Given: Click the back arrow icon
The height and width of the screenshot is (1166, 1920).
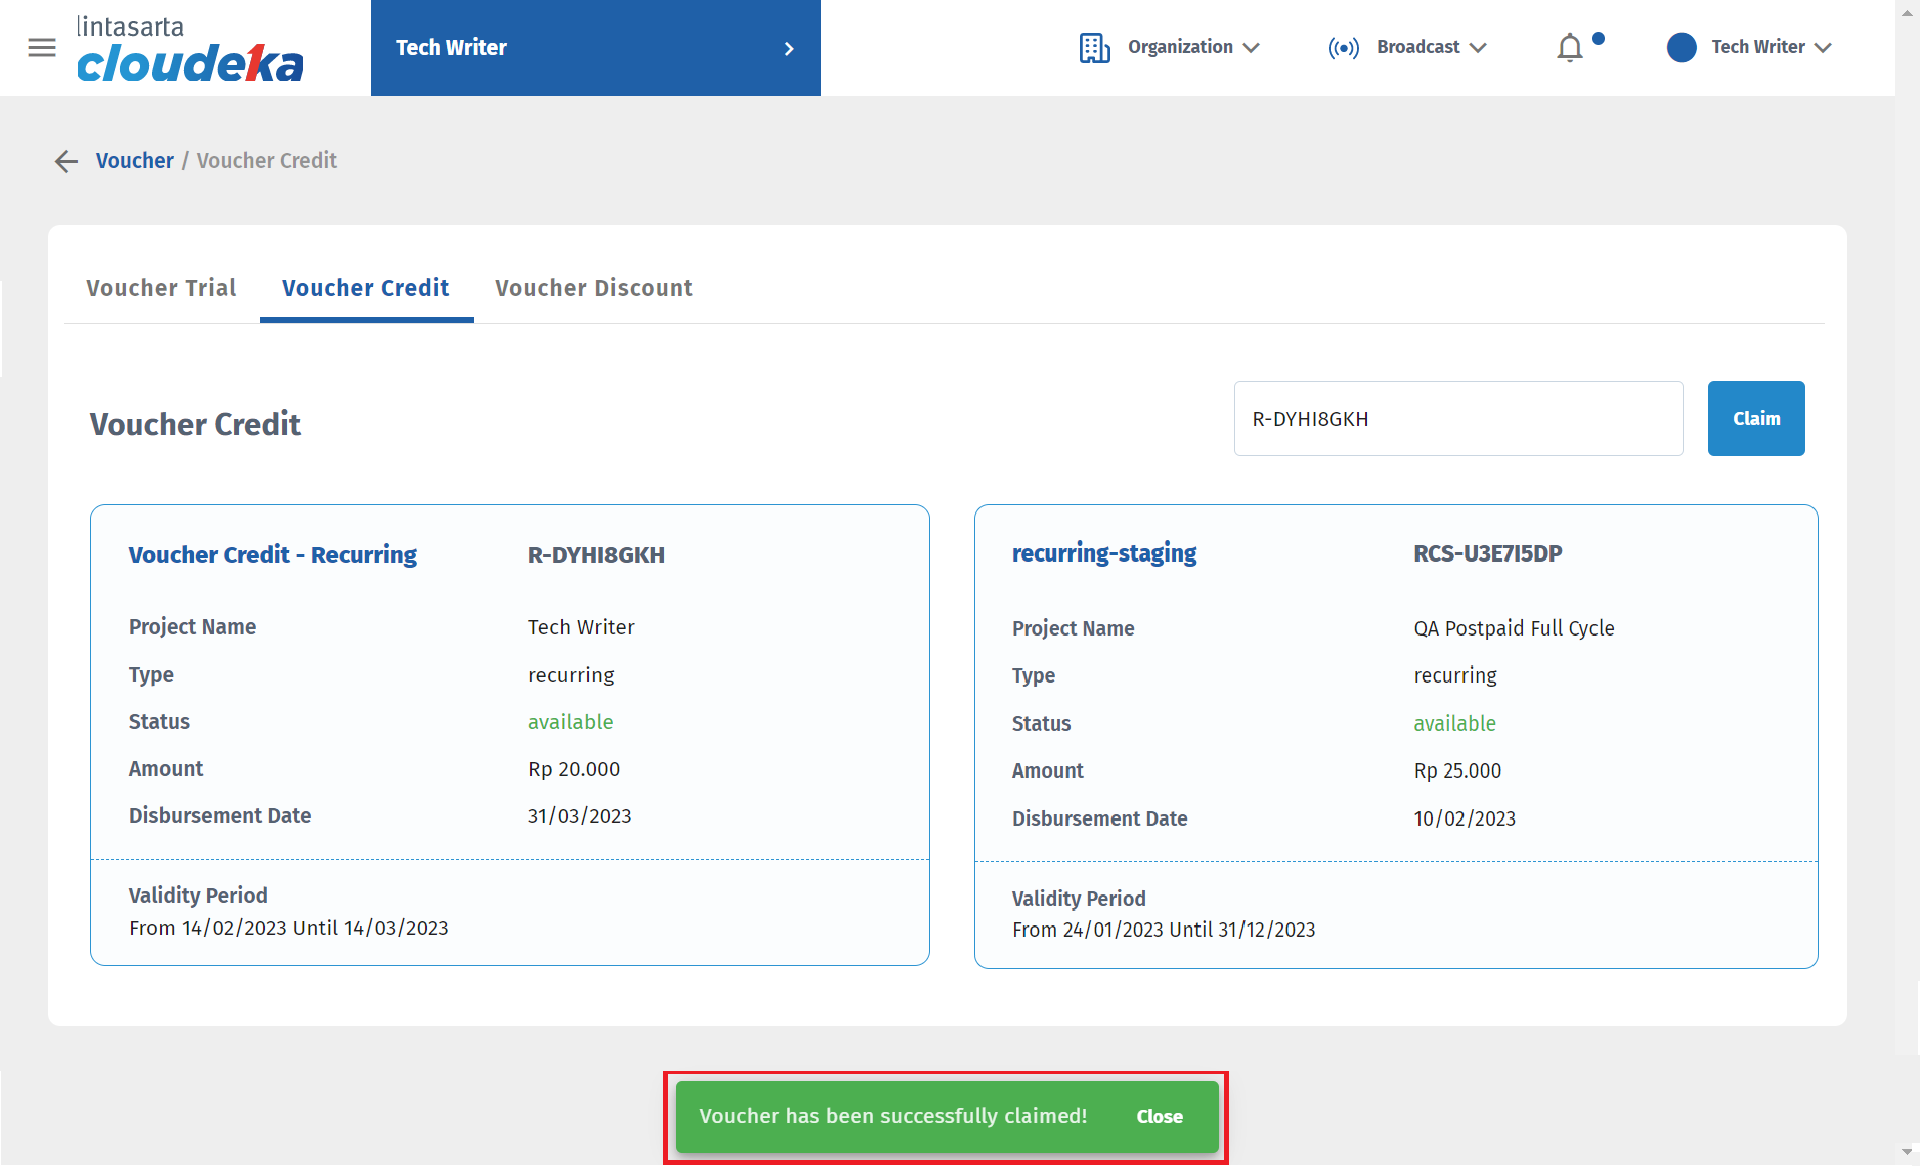Looking at the screenshot, I should coord(66,161).
